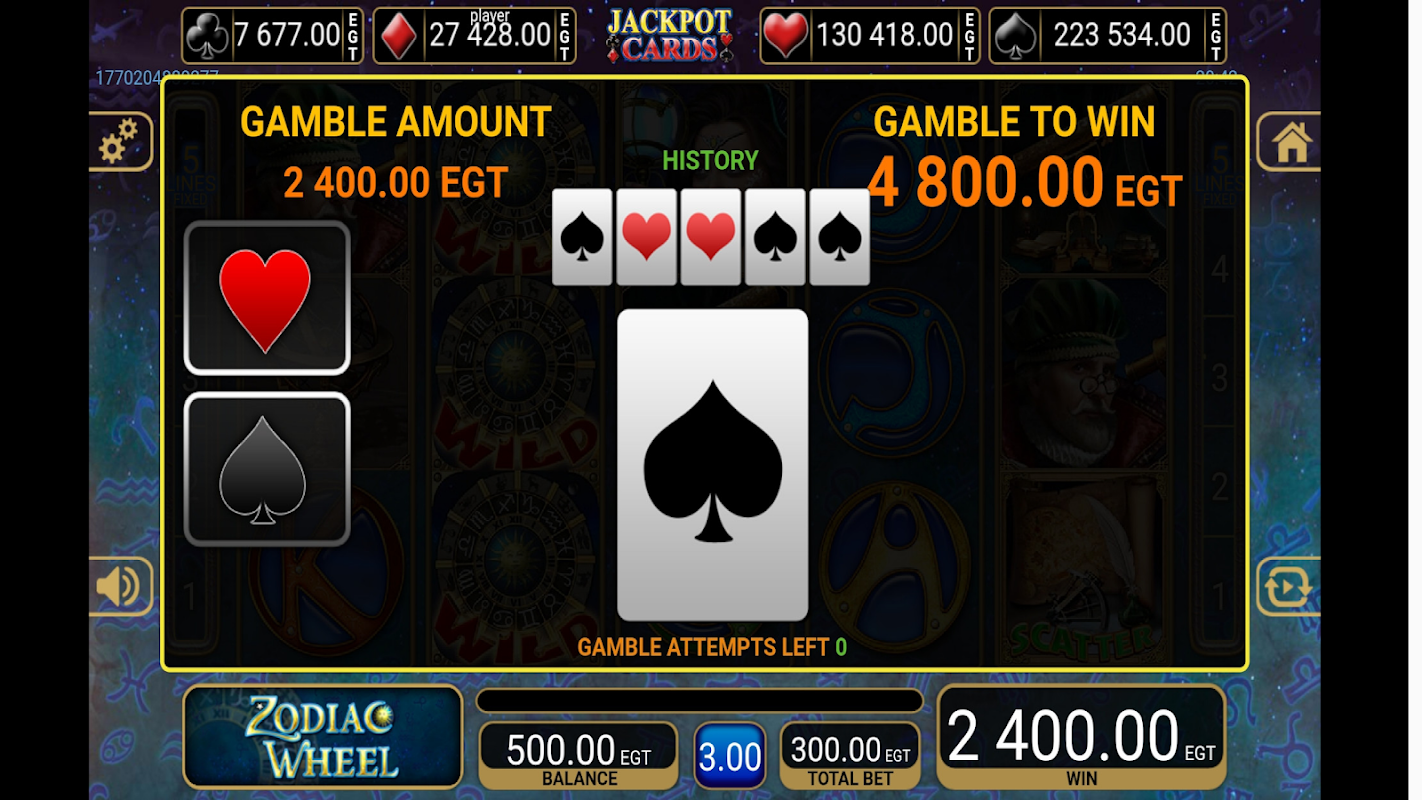Screen dimensions: 1422x800
Task: Click the spades jackpot 223 534.00 display
Action: 1108,36
